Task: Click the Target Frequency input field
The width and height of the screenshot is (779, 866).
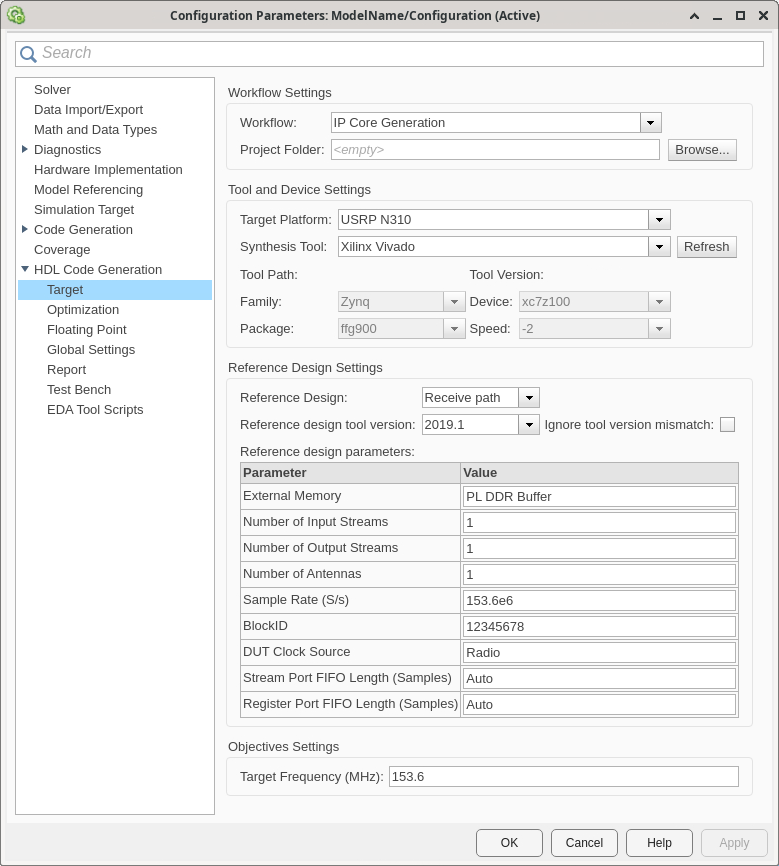Action: 563,777
